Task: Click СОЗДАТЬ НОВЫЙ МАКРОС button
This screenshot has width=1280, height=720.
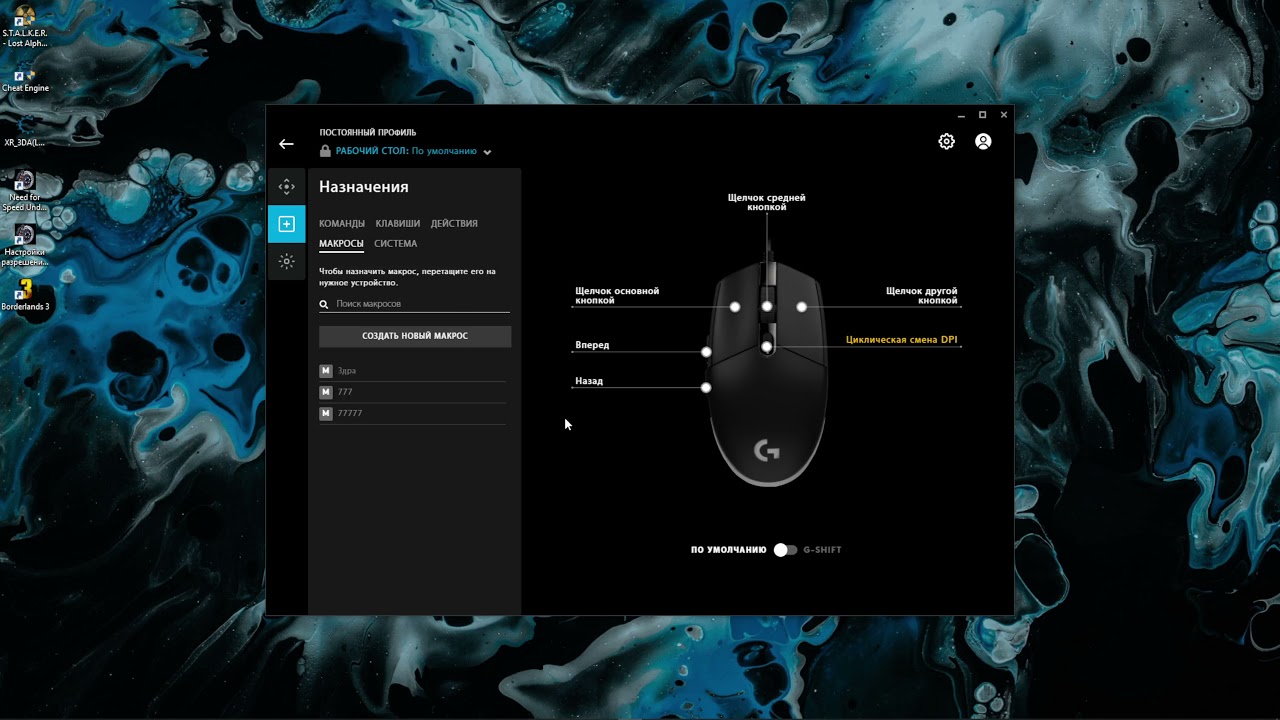Action: coord(415,336)
